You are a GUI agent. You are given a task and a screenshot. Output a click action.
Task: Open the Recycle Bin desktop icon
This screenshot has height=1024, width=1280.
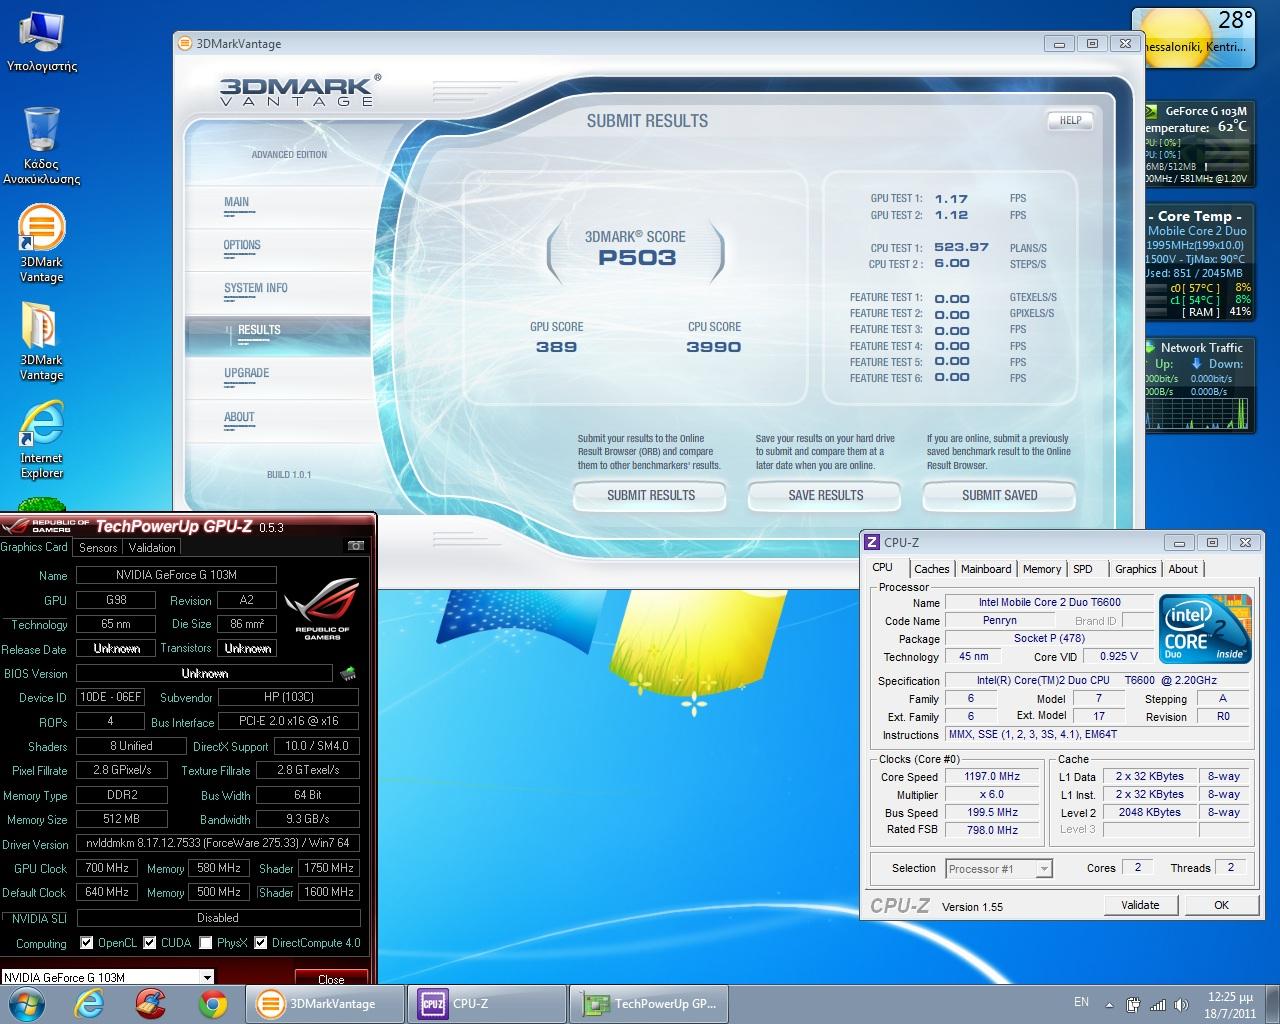(x=41, y=145)
